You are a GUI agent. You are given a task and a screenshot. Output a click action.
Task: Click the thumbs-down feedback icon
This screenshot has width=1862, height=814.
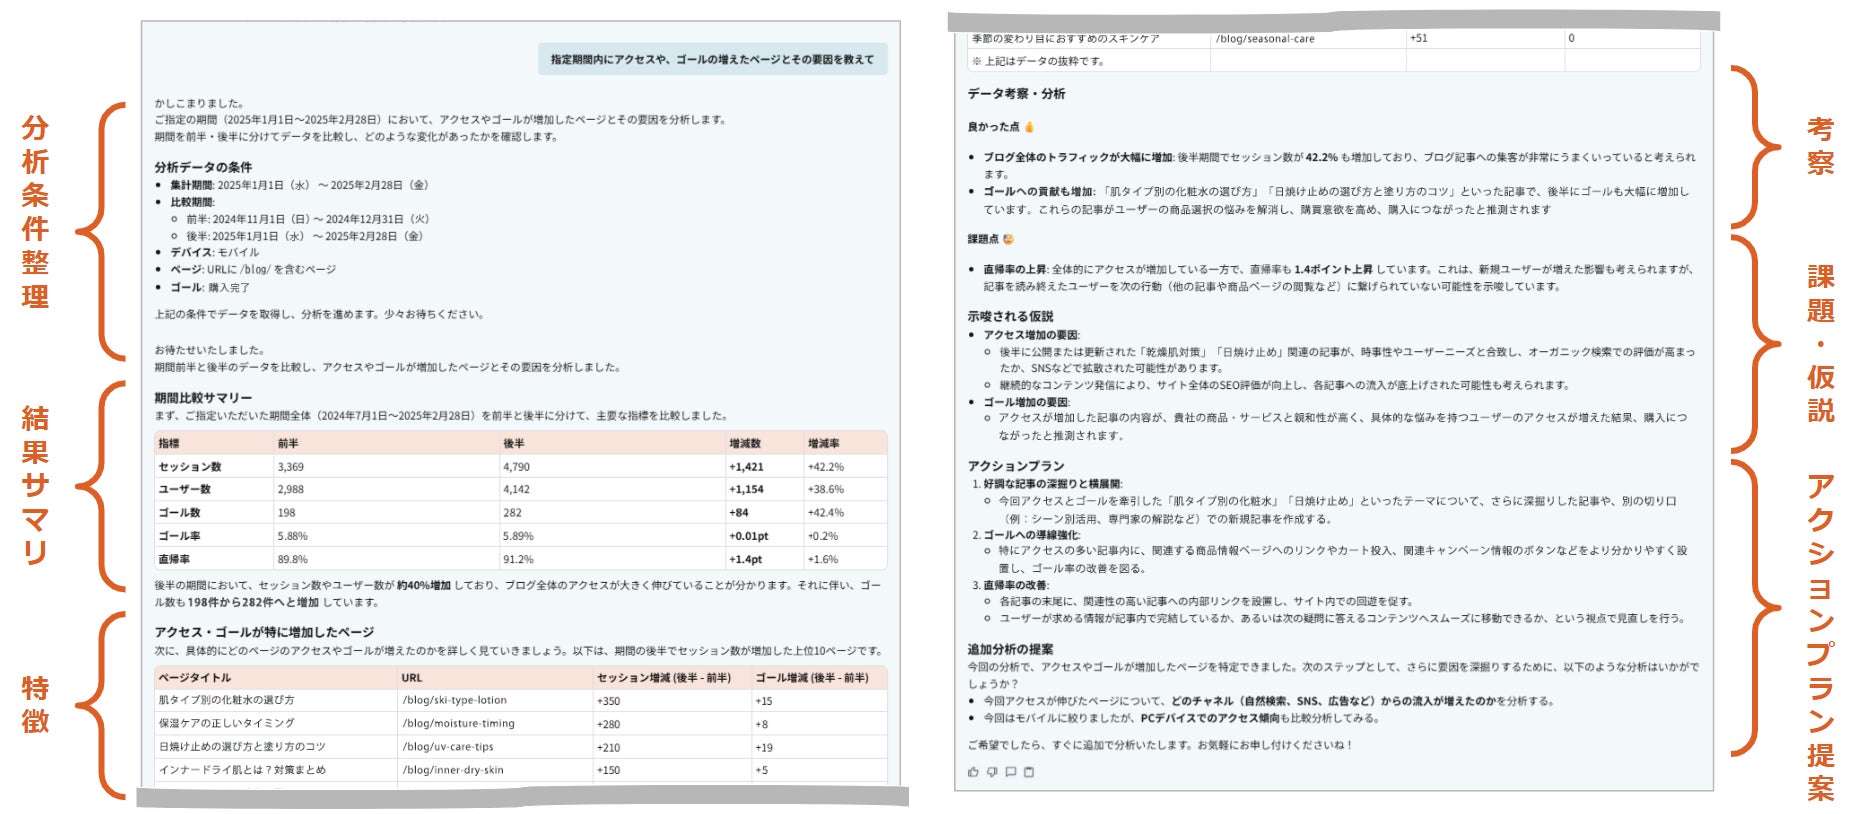click(992, 772)
